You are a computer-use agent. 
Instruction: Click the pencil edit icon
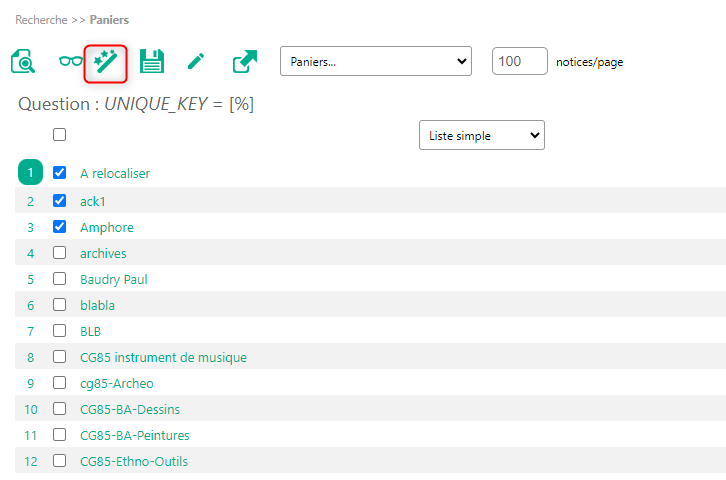coord(196,62)
